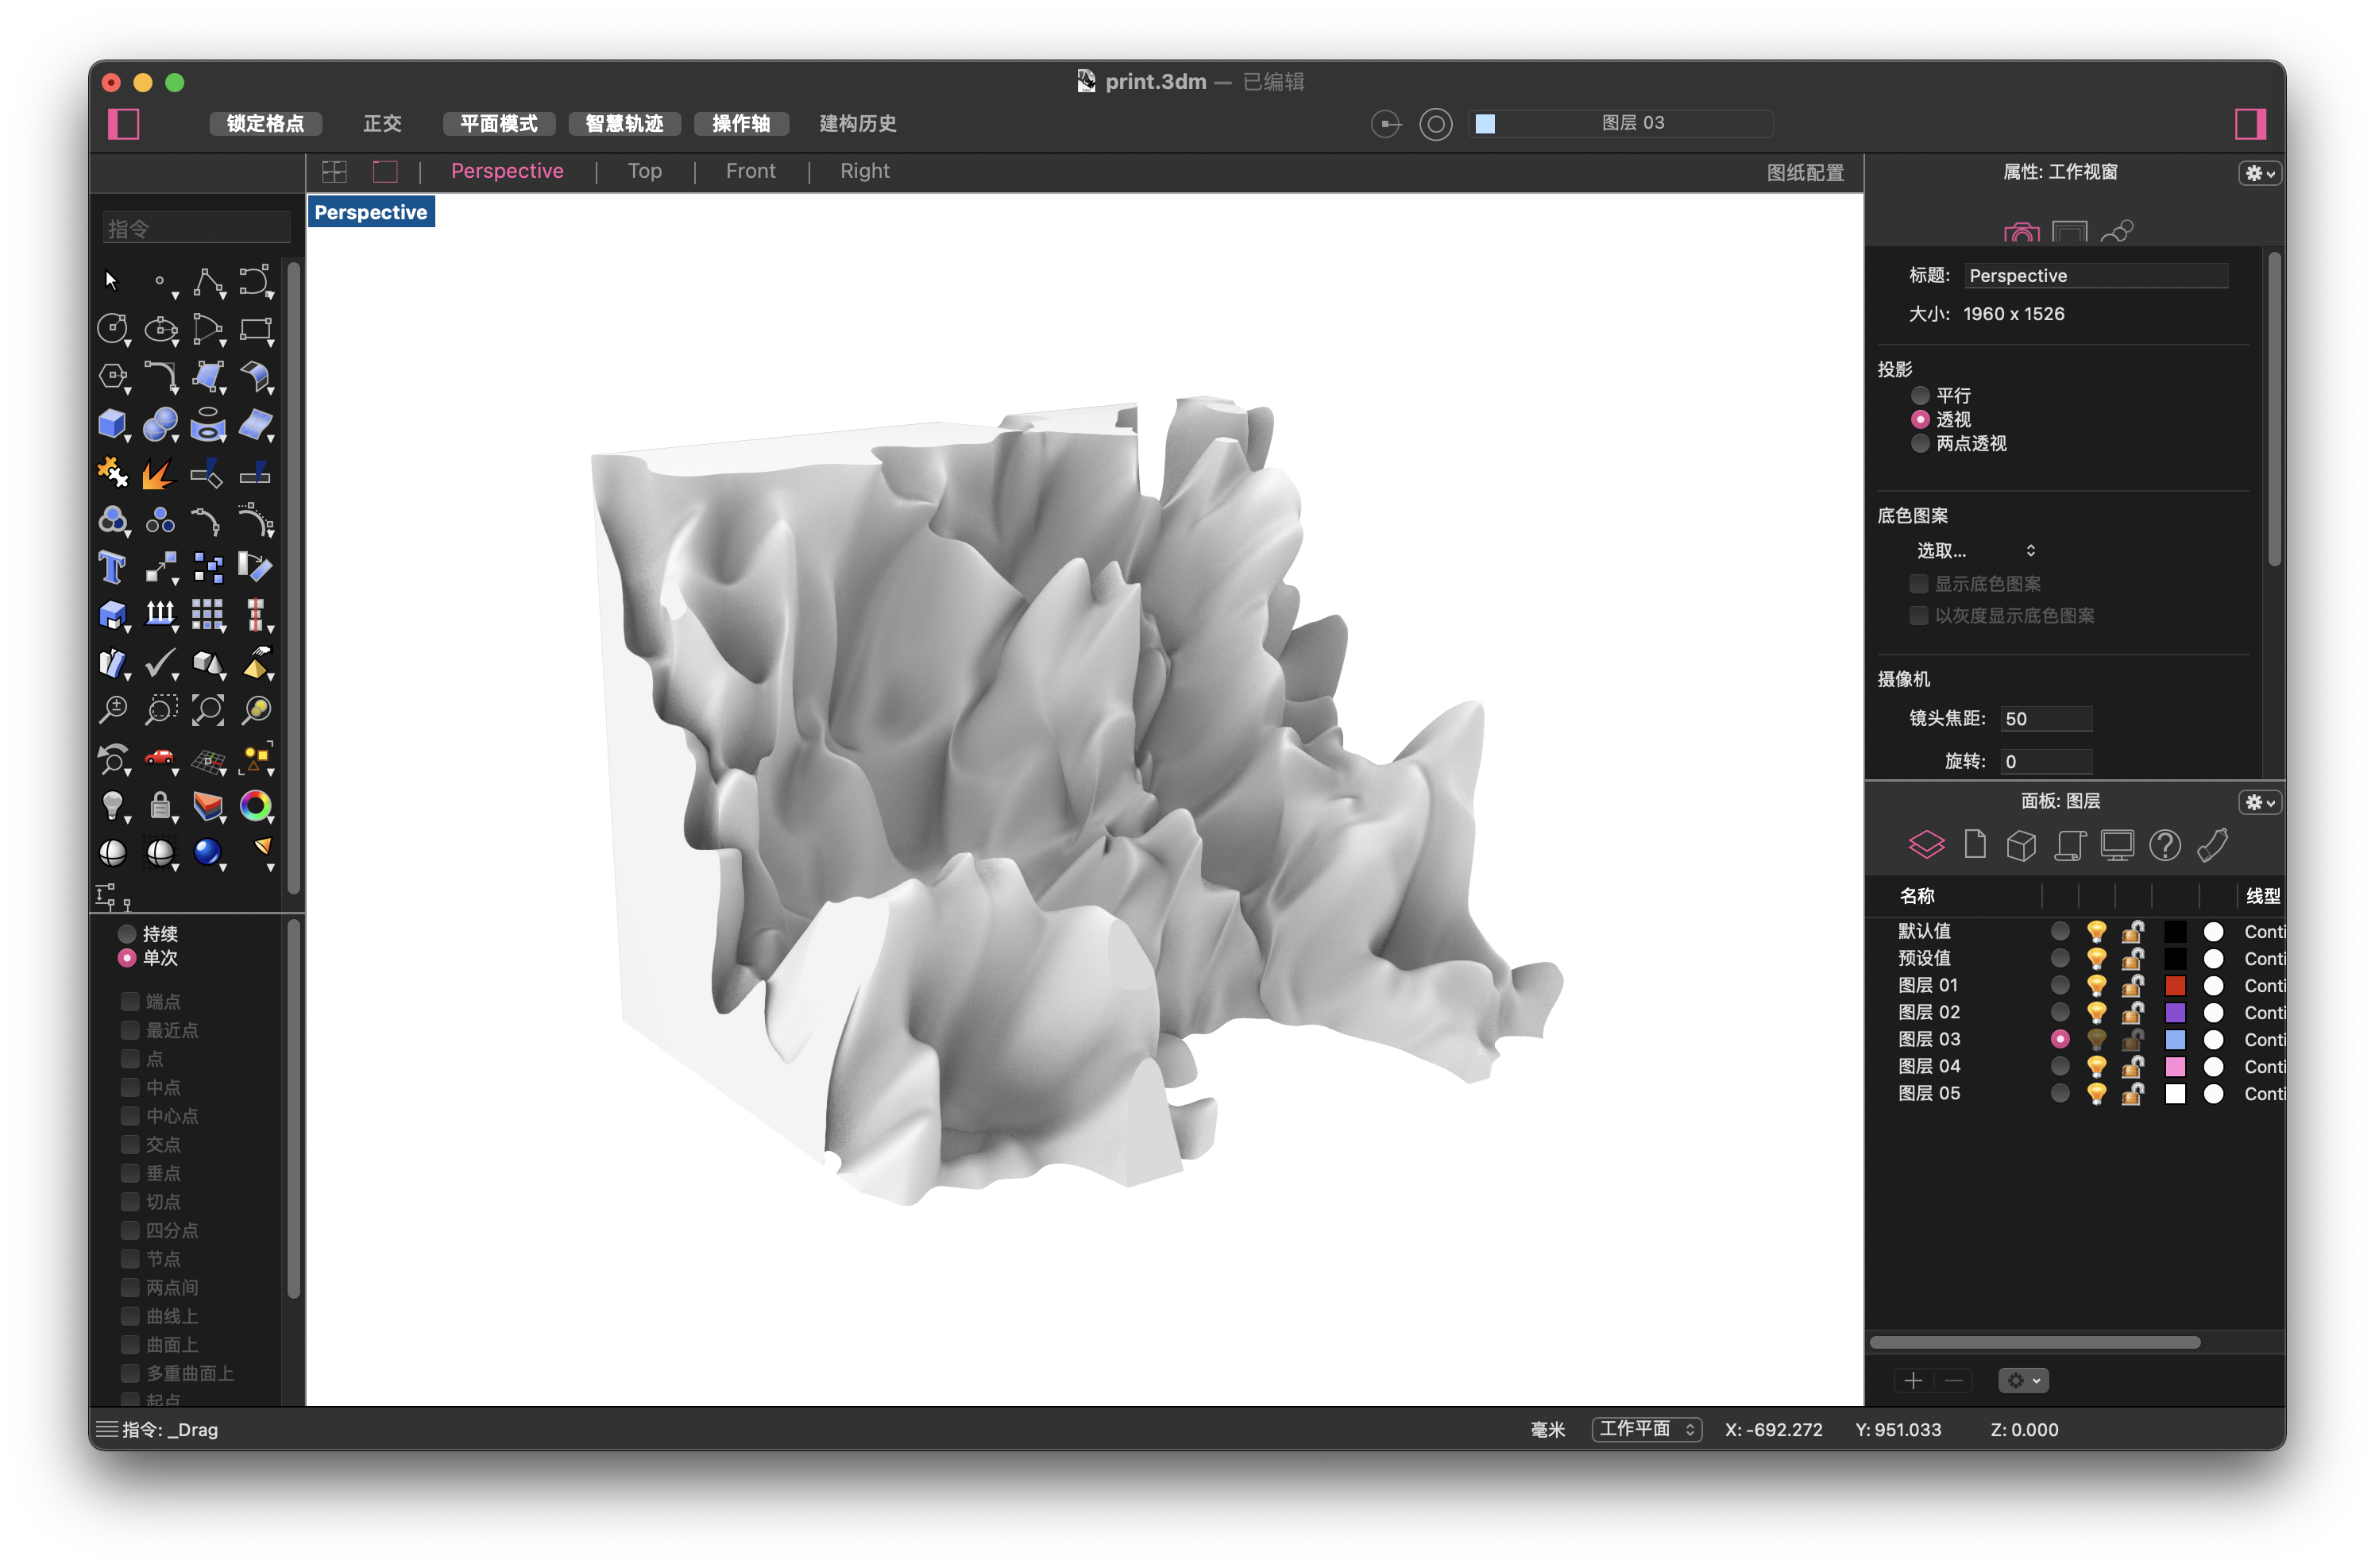Switch to the Top viewport tab

644,171
